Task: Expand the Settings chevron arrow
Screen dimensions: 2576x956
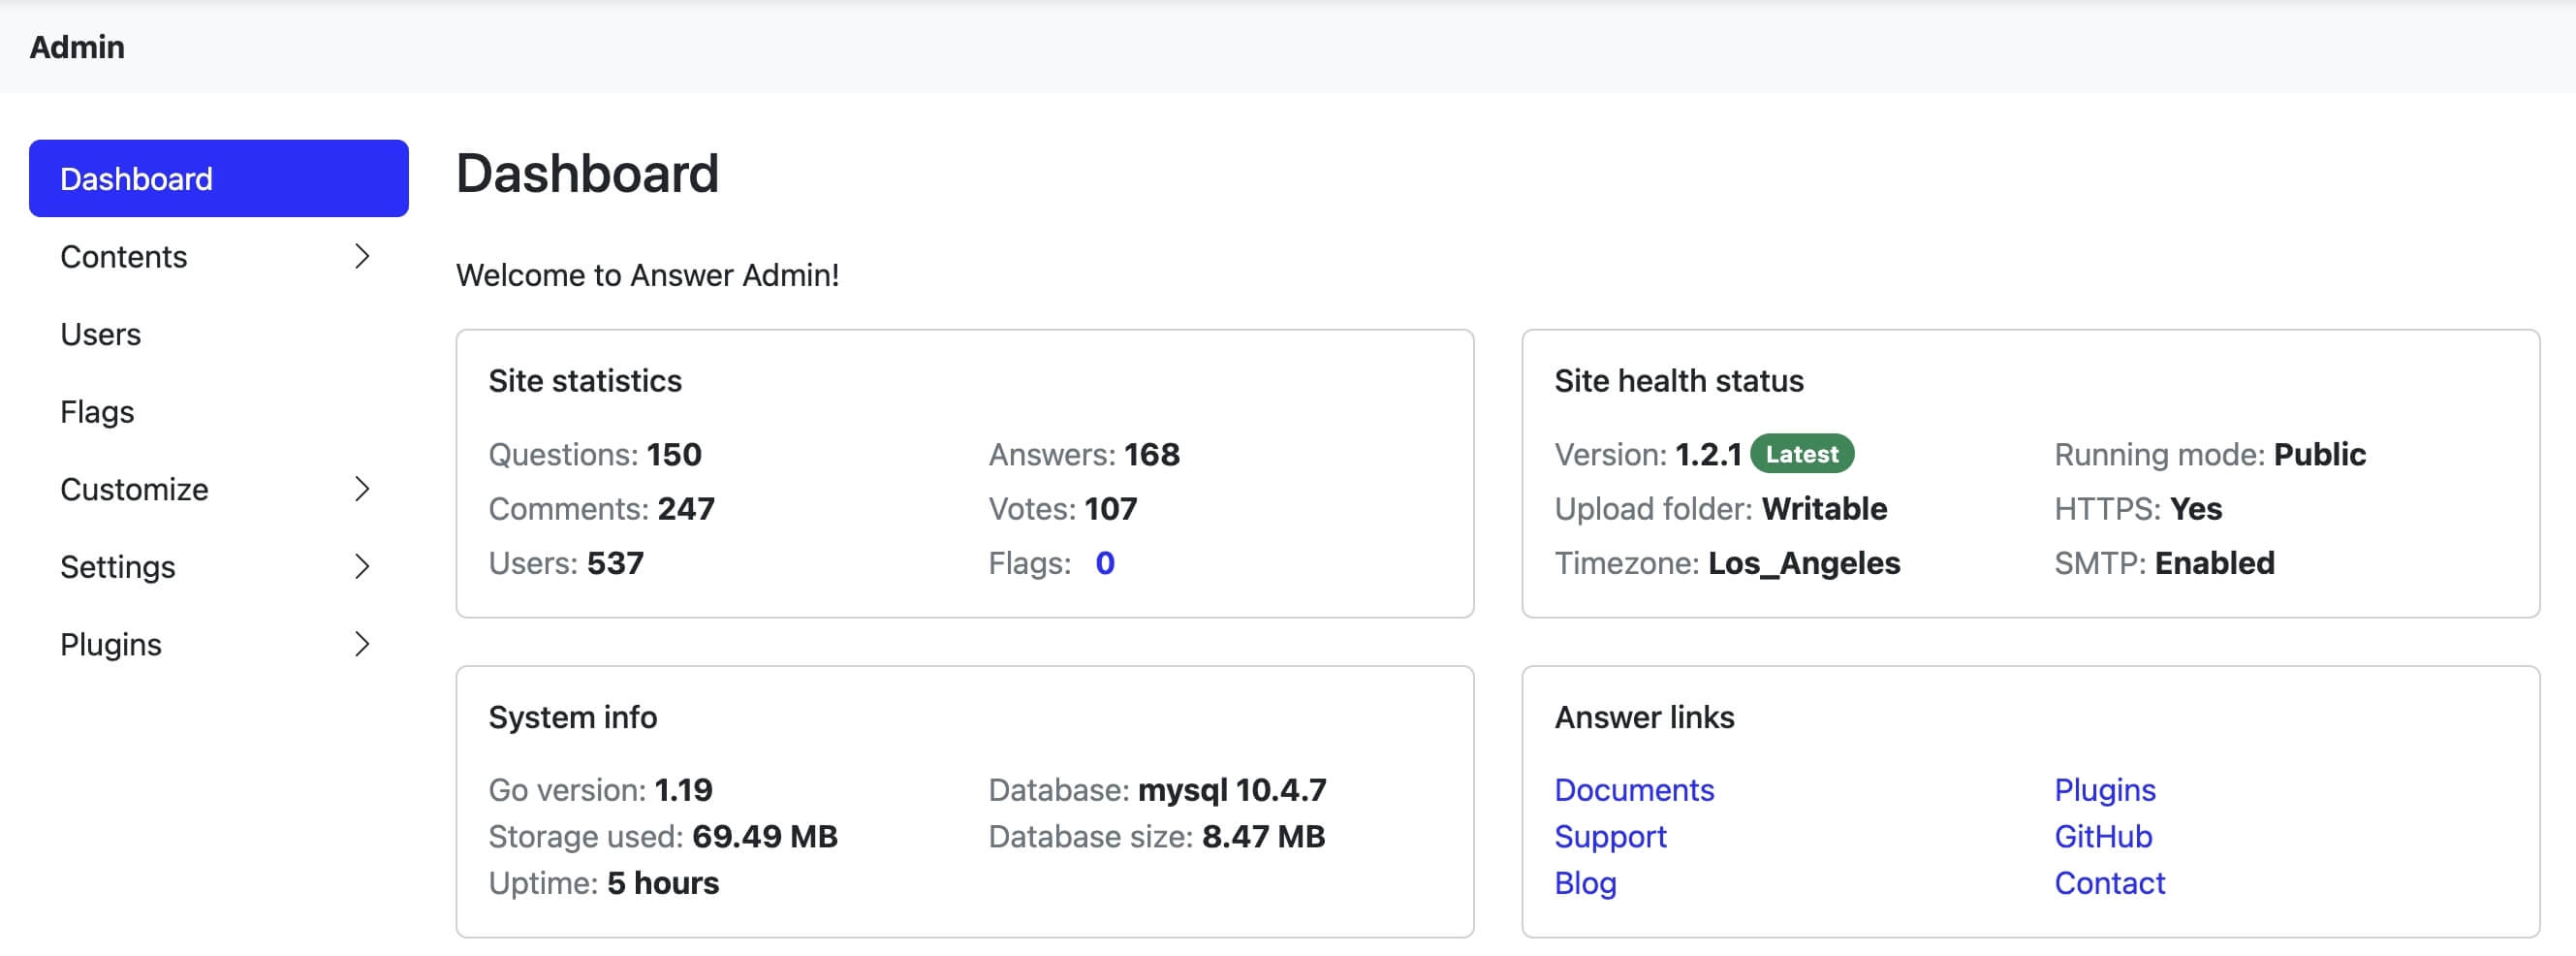Action: click(x=362, y=567)
